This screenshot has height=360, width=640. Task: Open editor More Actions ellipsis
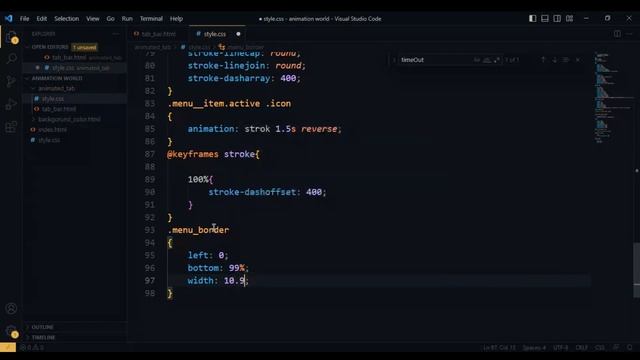(x=629, y=34)
